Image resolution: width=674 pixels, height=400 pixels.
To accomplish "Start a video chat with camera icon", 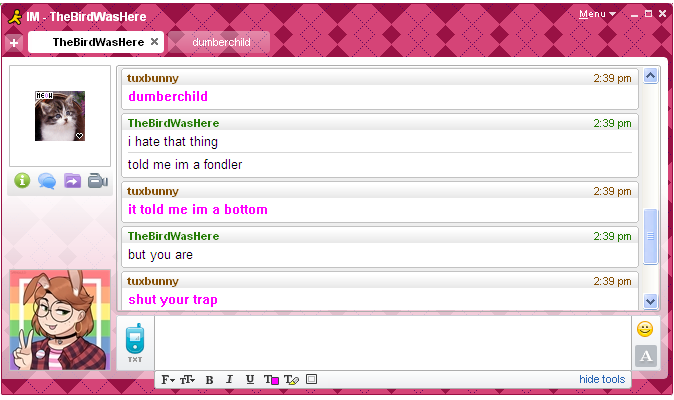I will click(97, 181).
